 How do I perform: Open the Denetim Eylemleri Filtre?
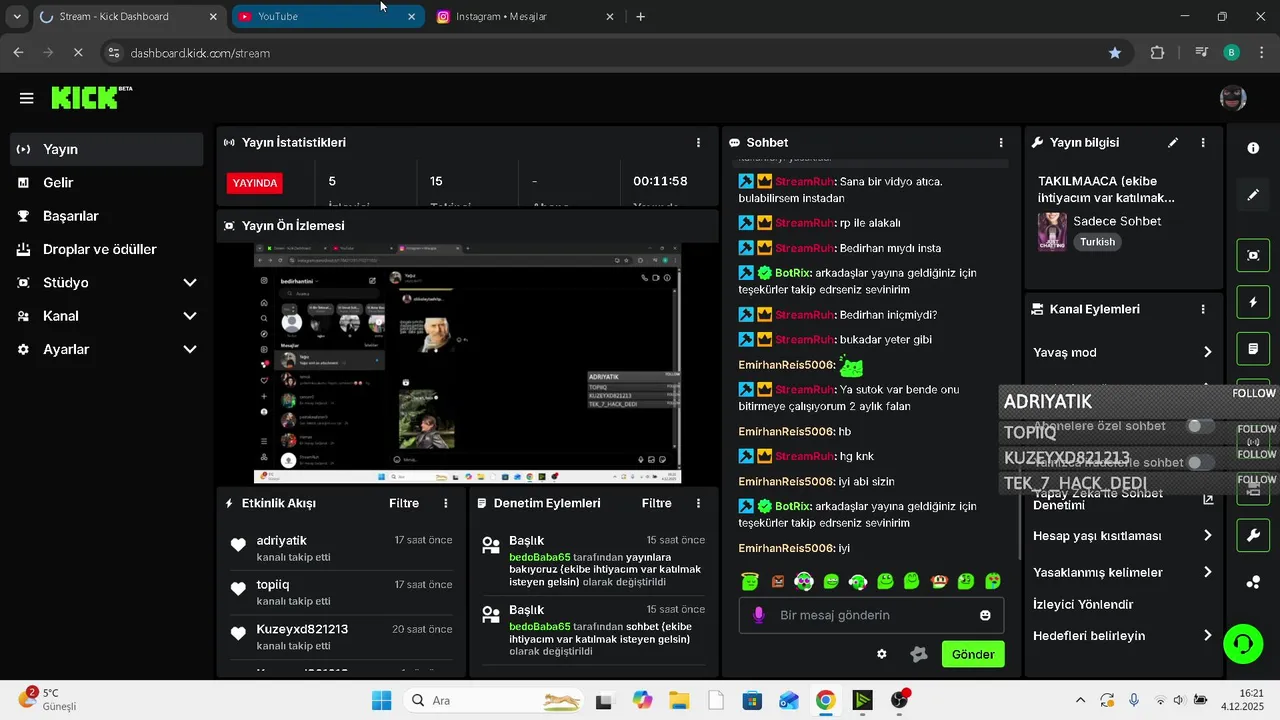pyautogui.click(x=657, y=503)
